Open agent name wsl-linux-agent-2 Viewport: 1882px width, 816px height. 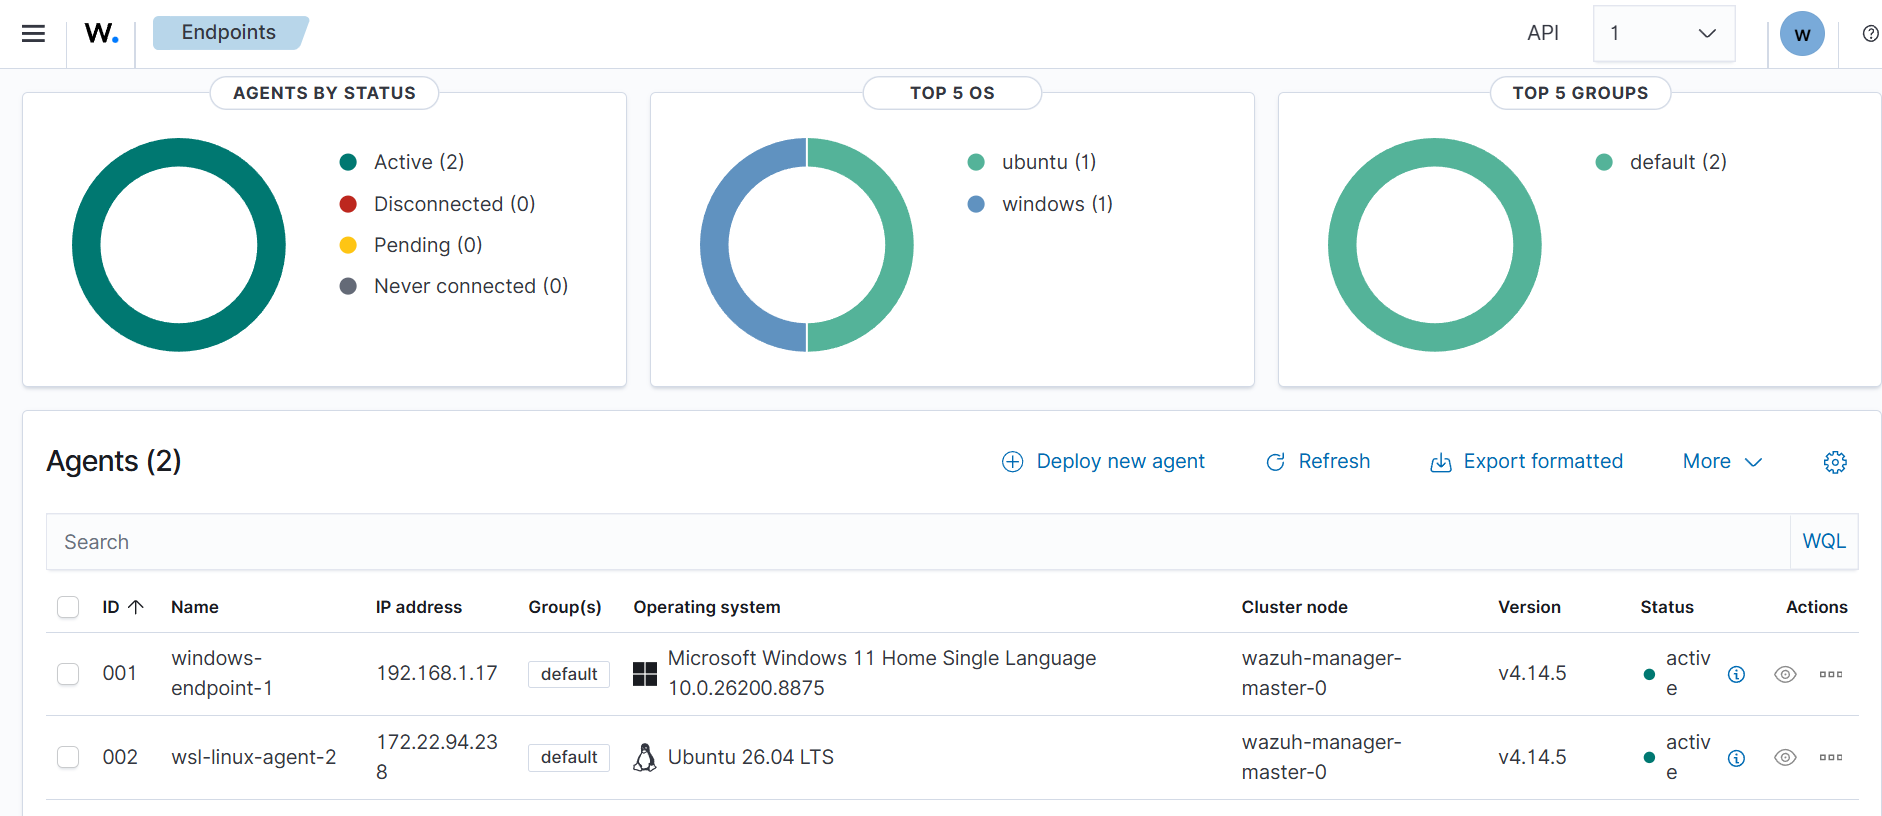pyautogui.click(x=254, y=757)
